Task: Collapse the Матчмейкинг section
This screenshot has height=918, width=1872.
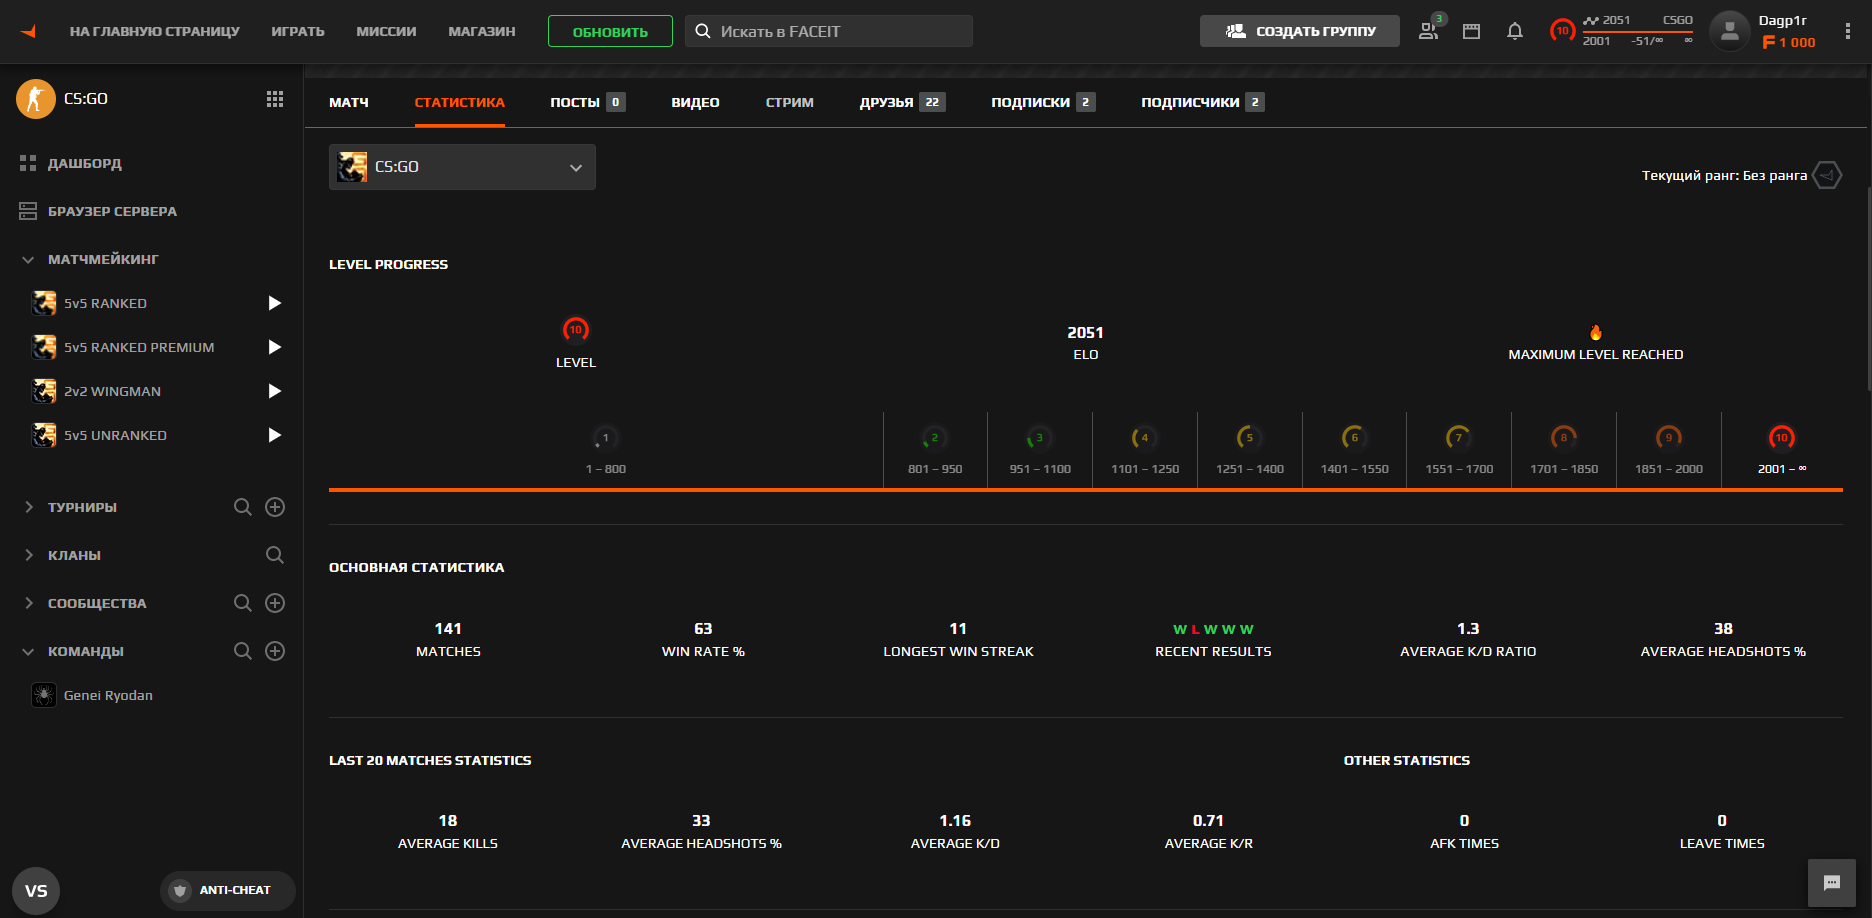Action: [x=28, y=259]
